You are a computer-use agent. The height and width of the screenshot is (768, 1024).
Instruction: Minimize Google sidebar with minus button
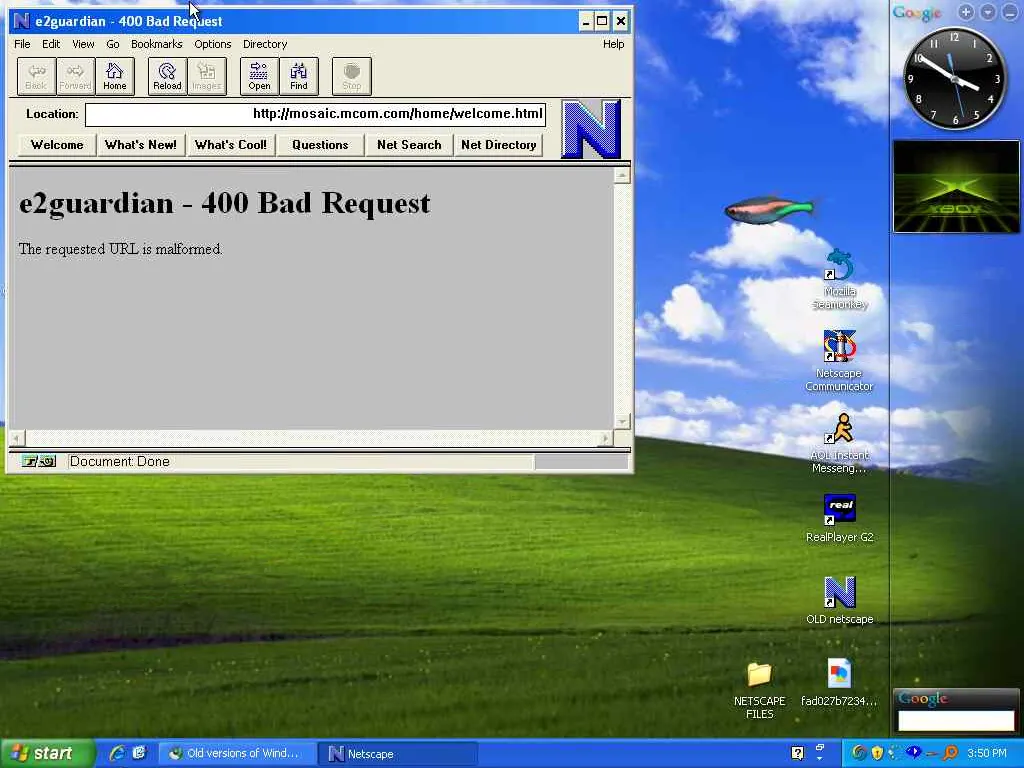(1010, 12)
